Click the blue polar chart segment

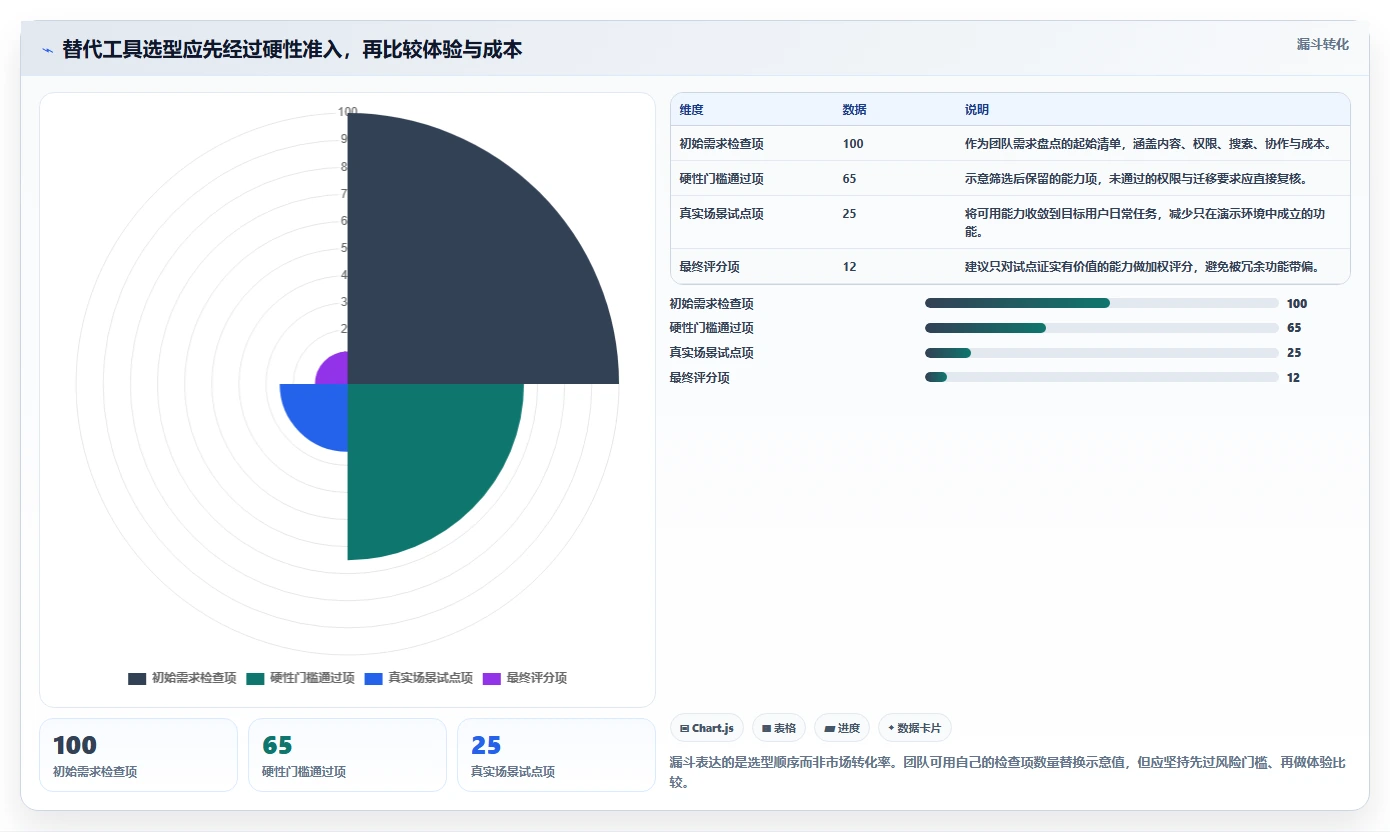(320, 412)
